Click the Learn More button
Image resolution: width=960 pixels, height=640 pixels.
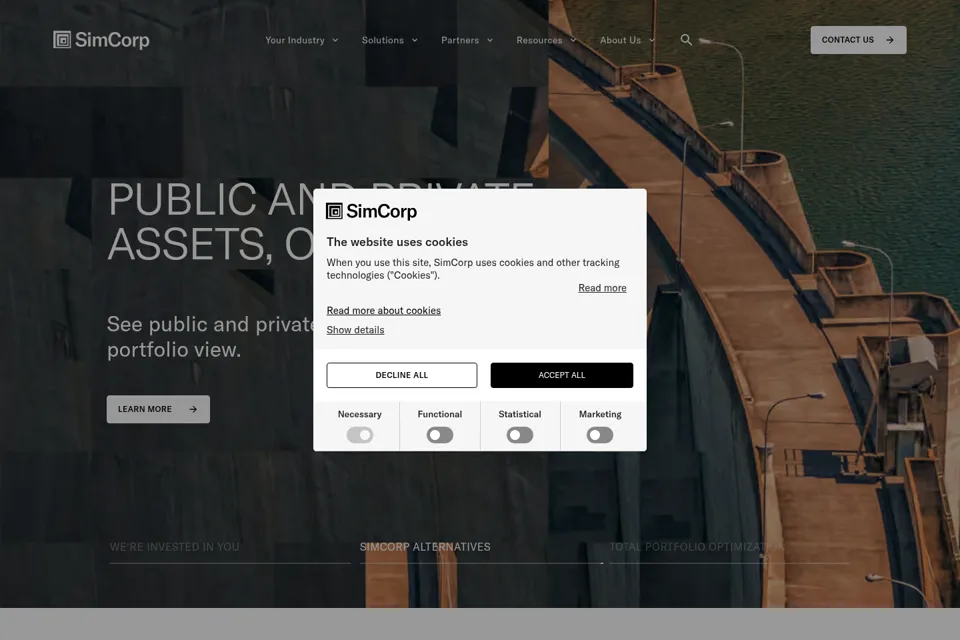coord(158,409)
